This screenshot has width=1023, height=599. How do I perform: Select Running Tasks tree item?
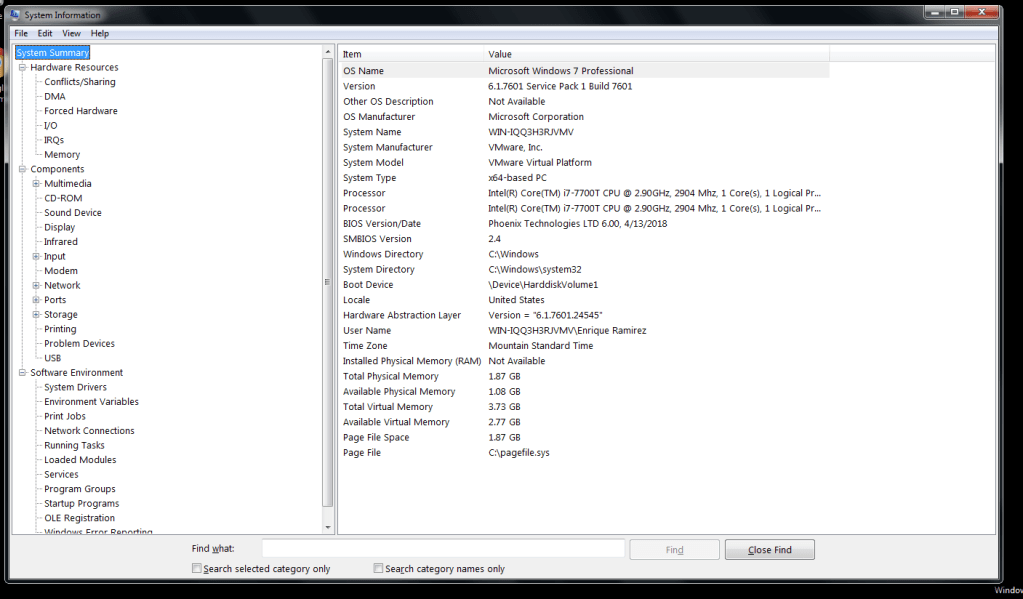pyautogui.click(x=74, y=445)
